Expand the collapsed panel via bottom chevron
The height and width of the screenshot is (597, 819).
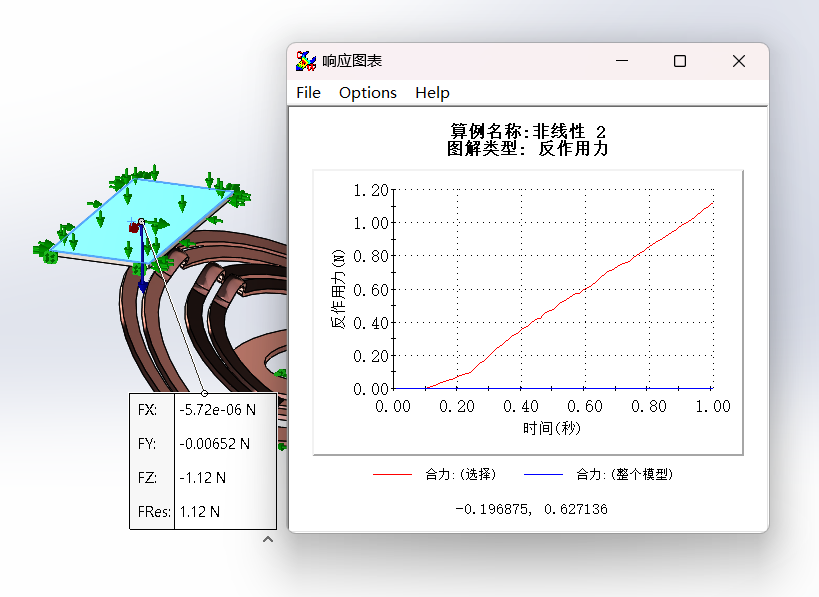pyautogui.click(x=267, y=538)
